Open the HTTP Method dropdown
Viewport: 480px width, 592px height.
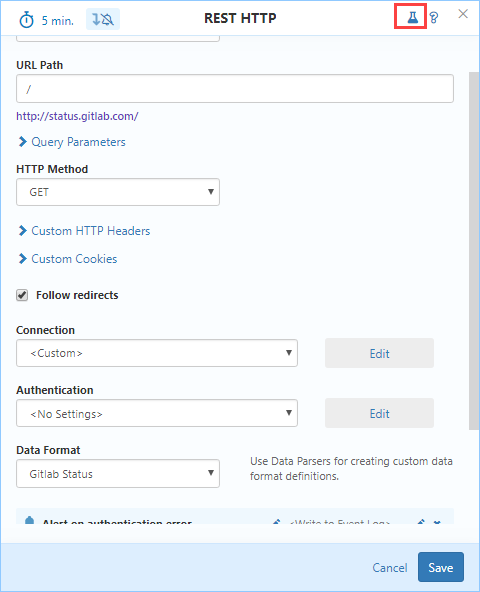pos(118,192)
